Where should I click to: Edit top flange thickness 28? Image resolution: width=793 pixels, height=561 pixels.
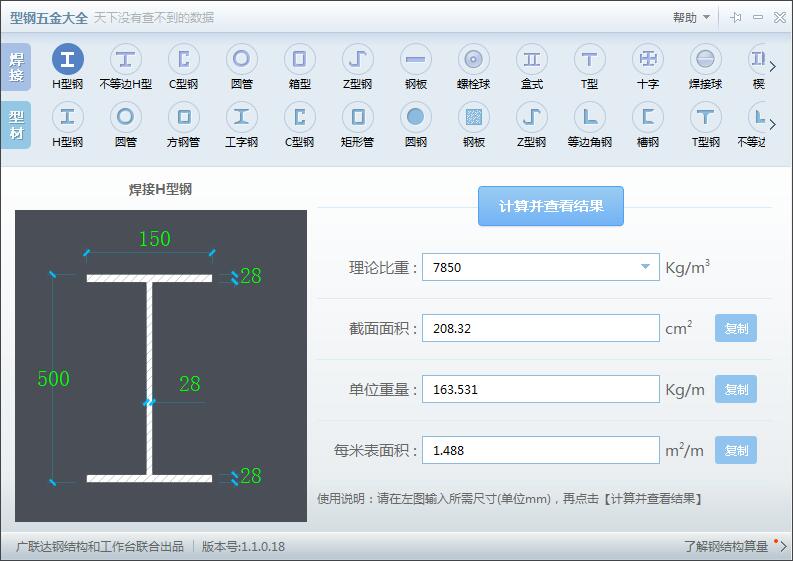pos(251,276)
